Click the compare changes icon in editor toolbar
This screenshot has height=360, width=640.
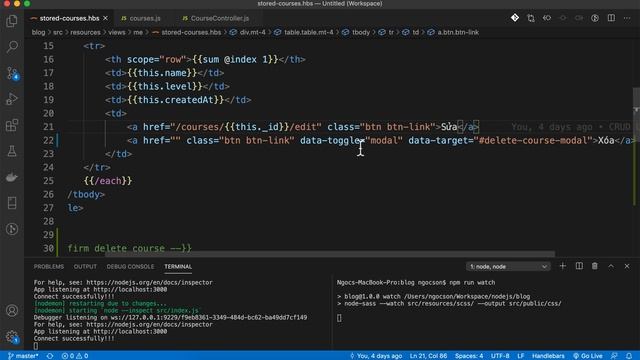click(531, 18)
